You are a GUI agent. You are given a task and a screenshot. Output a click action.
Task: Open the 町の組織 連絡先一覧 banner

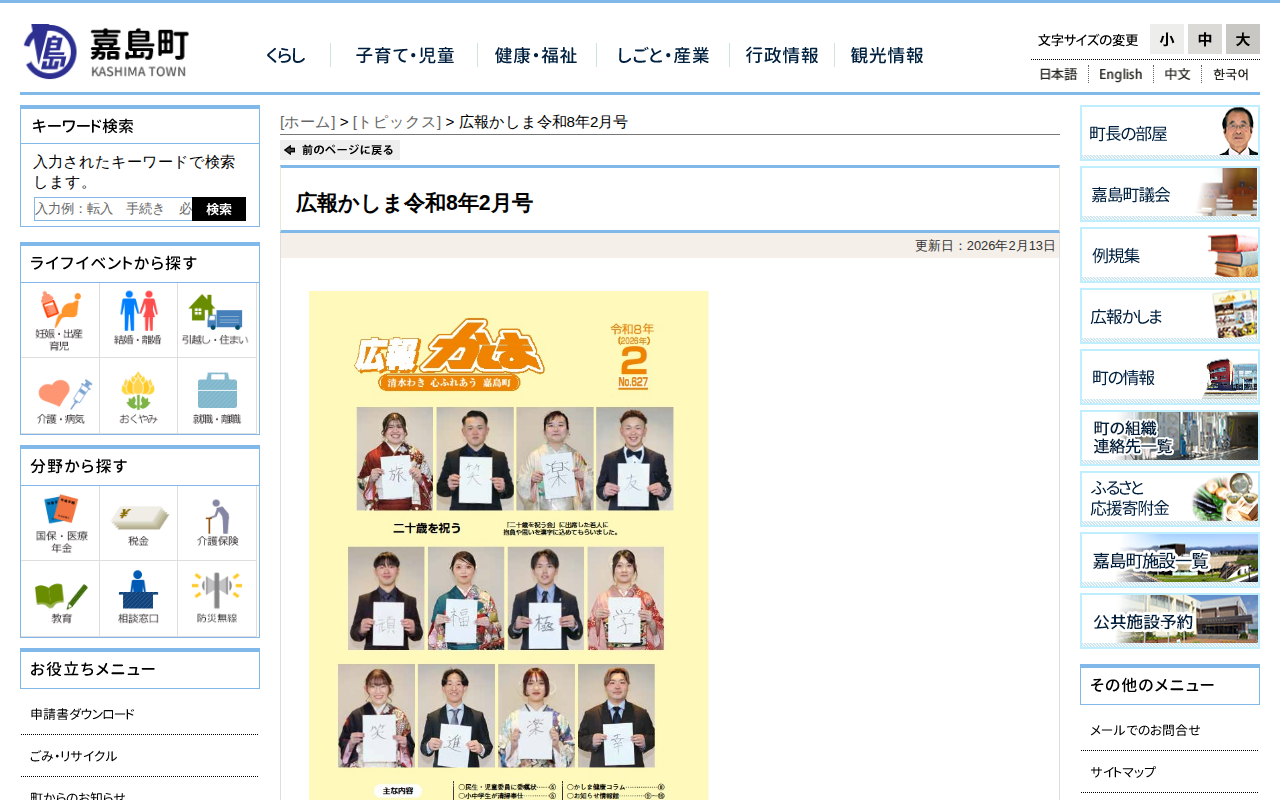pos(1170,438)
